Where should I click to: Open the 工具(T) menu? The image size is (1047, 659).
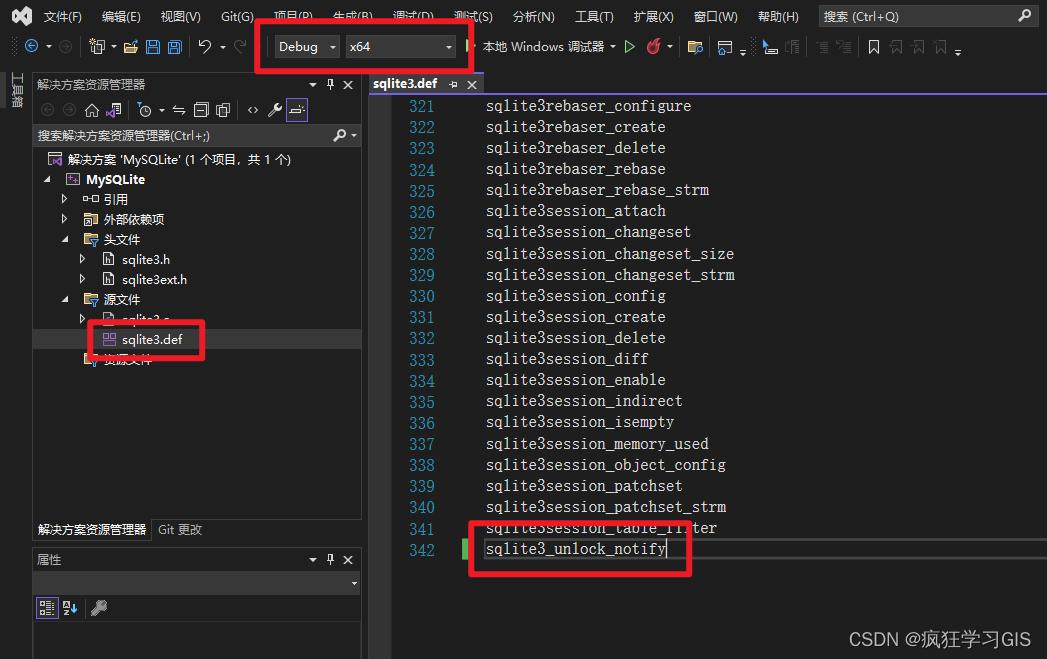click(x=594, y=17)
